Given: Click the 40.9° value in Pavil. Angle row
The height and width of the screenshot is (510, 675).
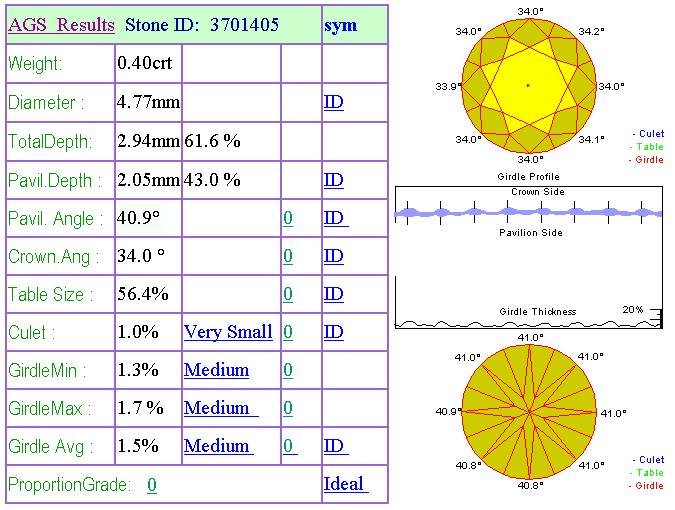Looking at the screenshot, I should pyautogui.click(x=138, y=218).
